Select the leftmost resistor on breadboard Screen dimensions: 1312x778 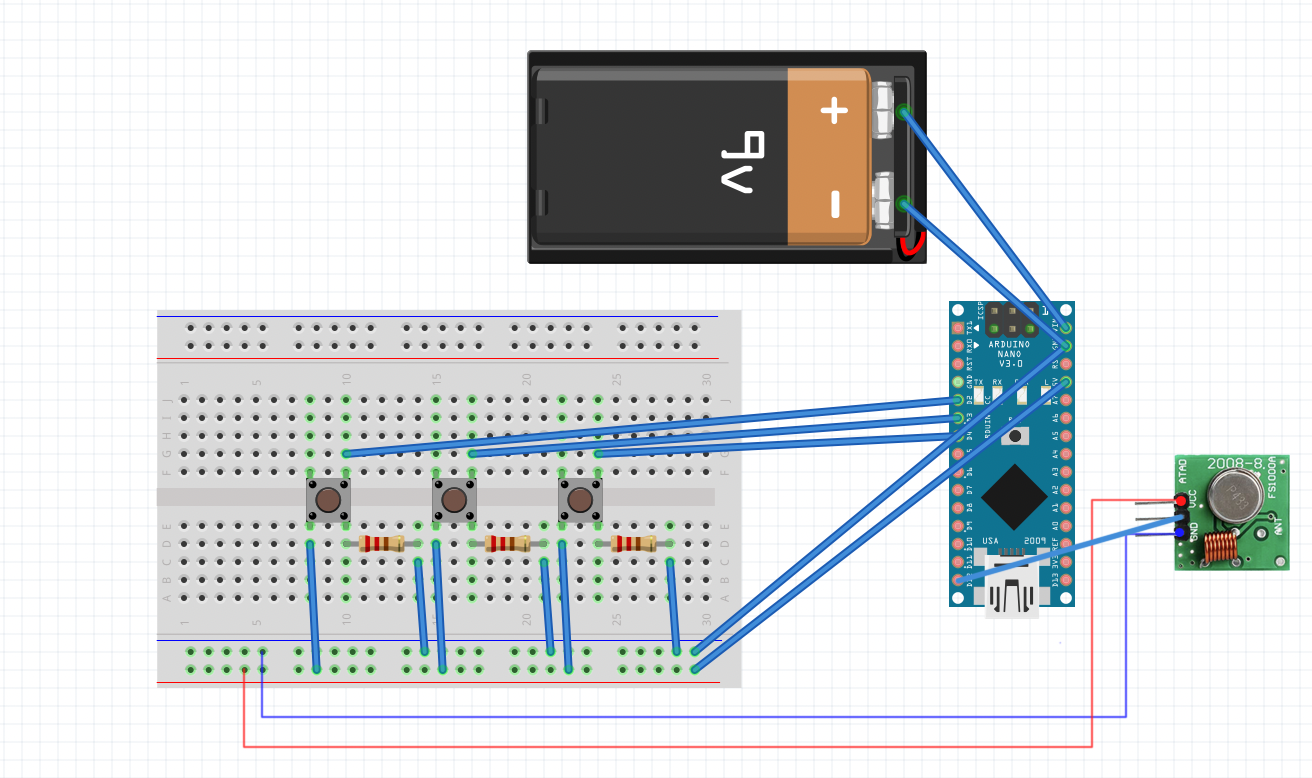point(382,543)
